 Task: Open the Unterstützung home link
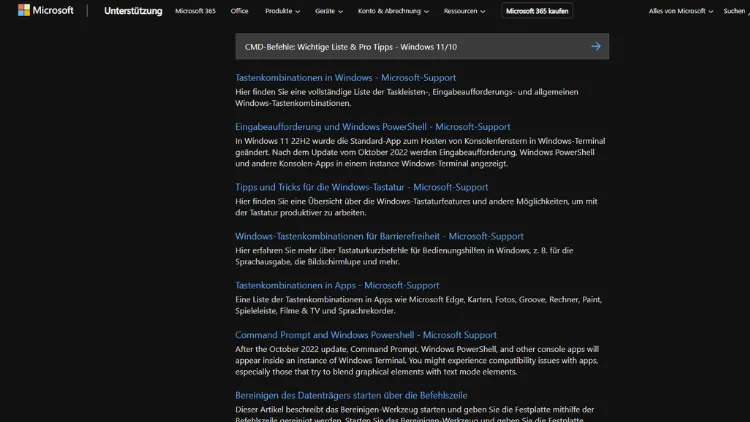(x=133, y=11)
